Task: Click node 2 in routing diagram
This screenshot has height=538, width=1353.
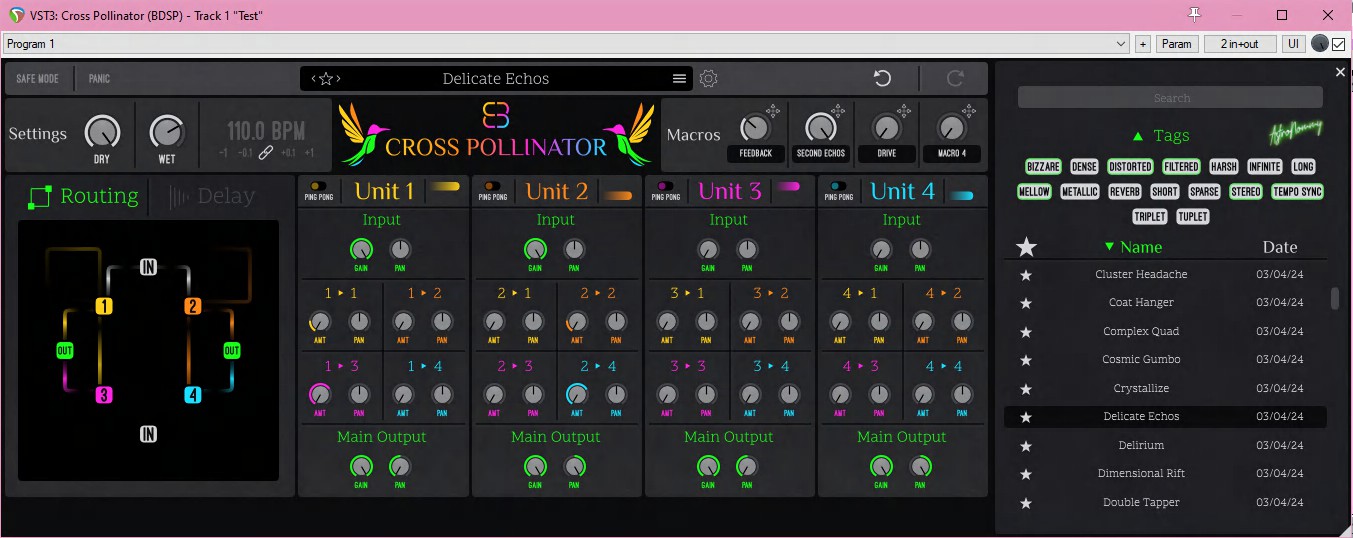Action: 192,306
